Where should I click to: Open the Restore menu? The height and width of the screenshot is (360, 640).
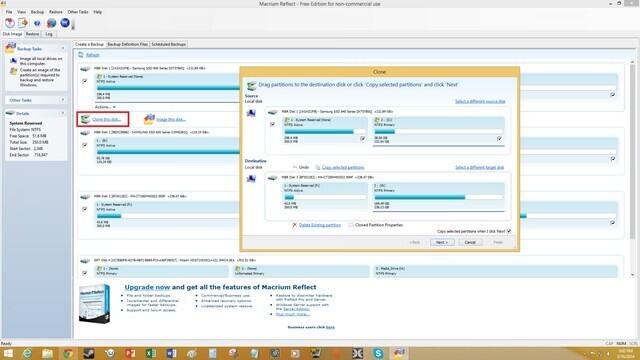tap(56, 12)
